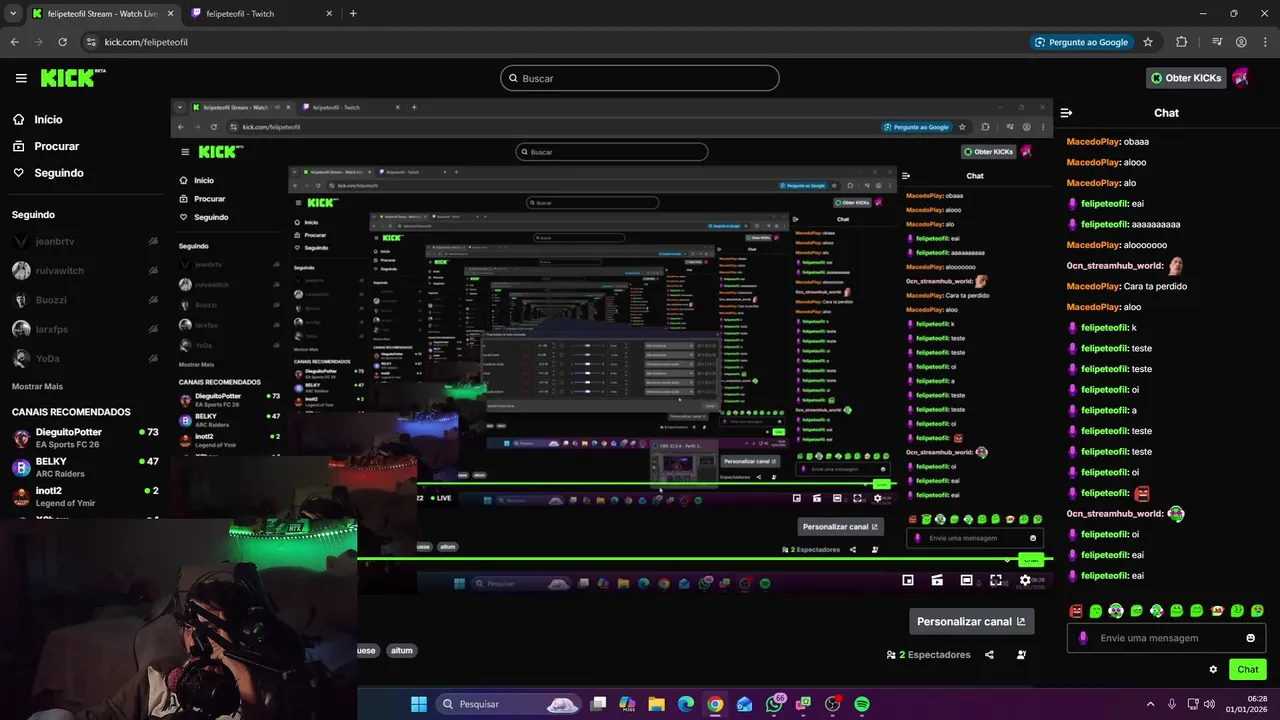
Task: Open the Chrome tab search dropdown
Action: point(13,14)
